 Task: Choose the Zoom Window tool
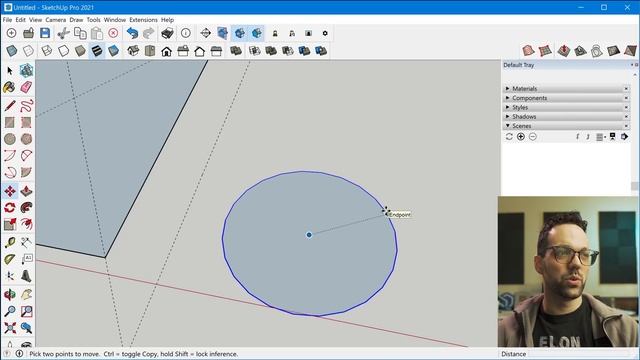27,311
